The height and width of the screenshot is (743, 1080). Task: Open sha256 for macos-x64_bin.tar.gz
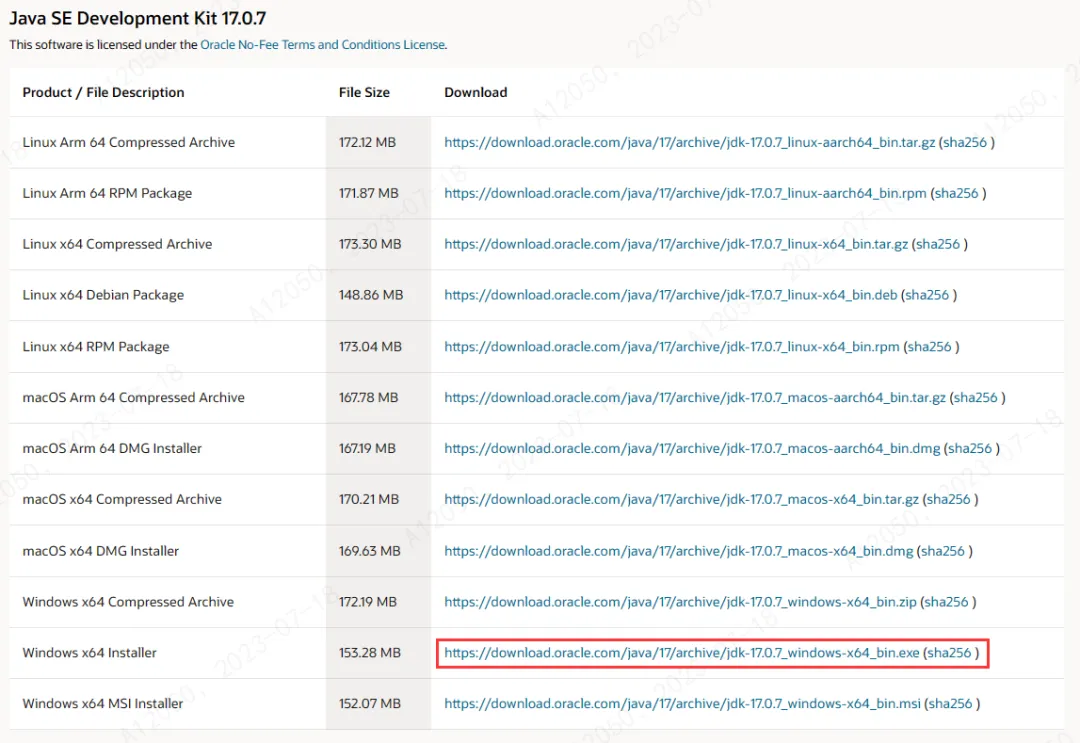pos(948,500)
